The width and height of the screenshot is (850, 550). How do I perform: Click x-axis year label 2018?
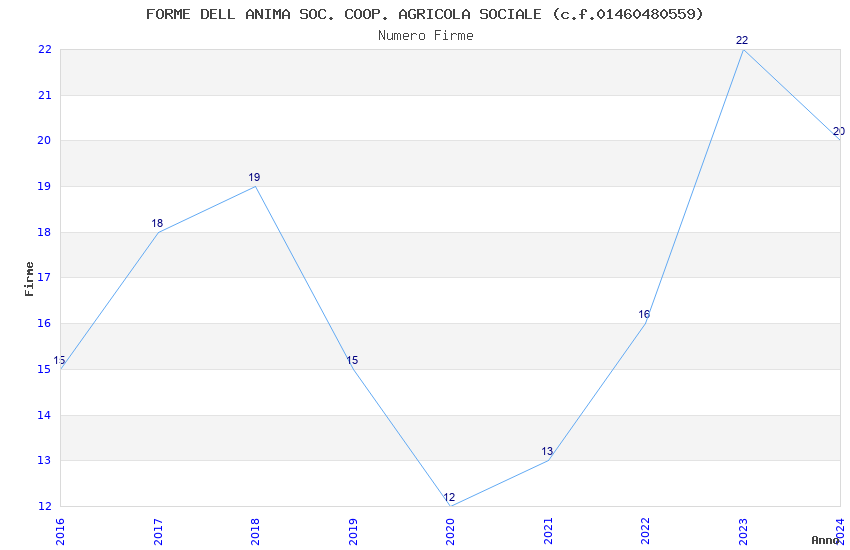click(255, 531)
